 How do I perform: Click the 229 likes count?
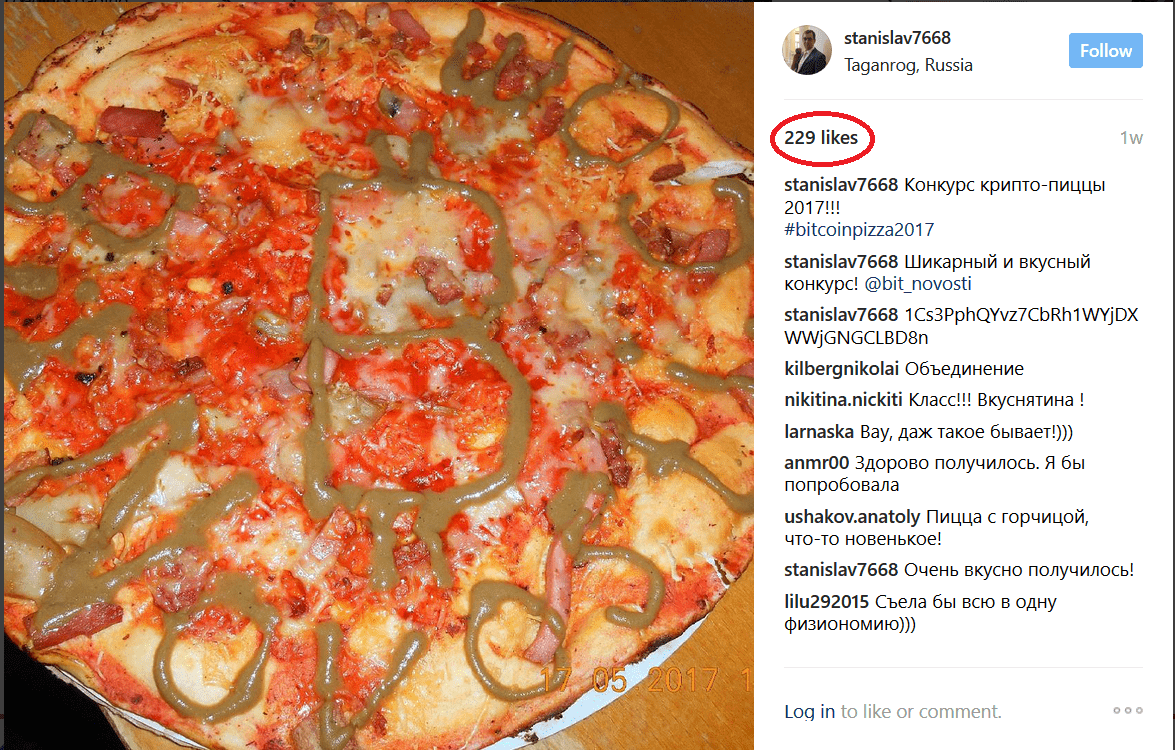click(821, 138)
